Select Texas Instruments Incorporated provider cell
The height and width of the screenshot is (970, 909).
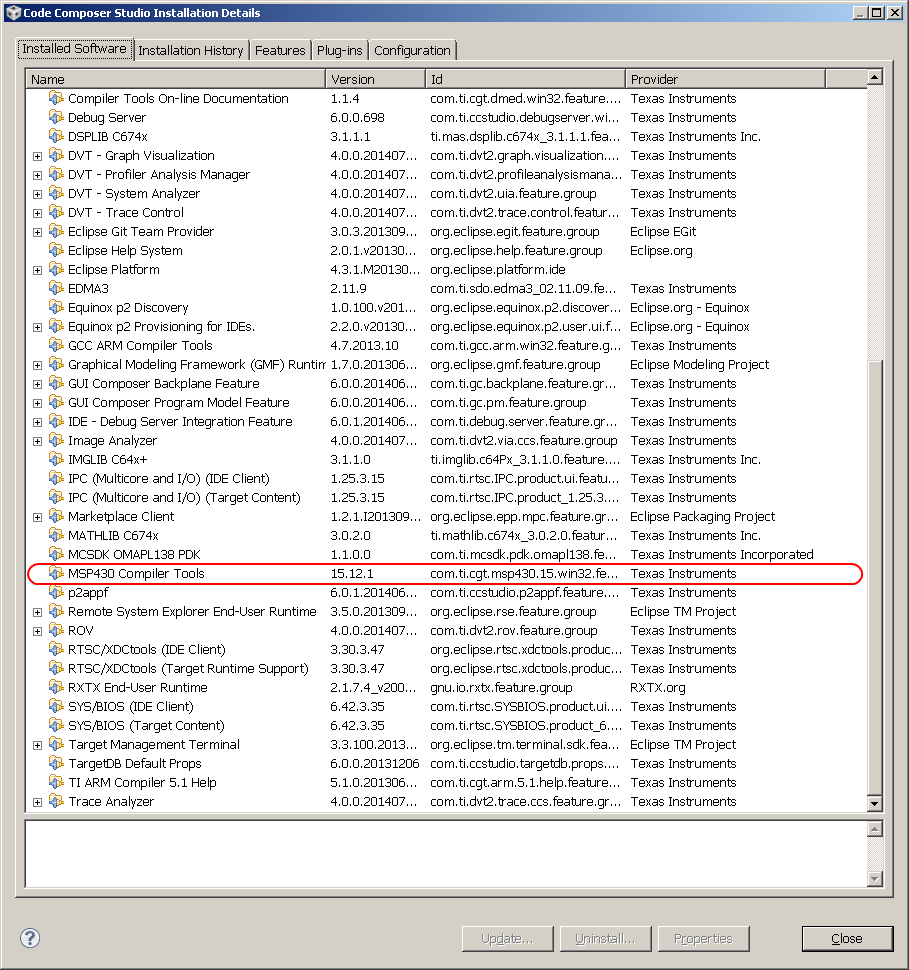[x=722, y=554]
